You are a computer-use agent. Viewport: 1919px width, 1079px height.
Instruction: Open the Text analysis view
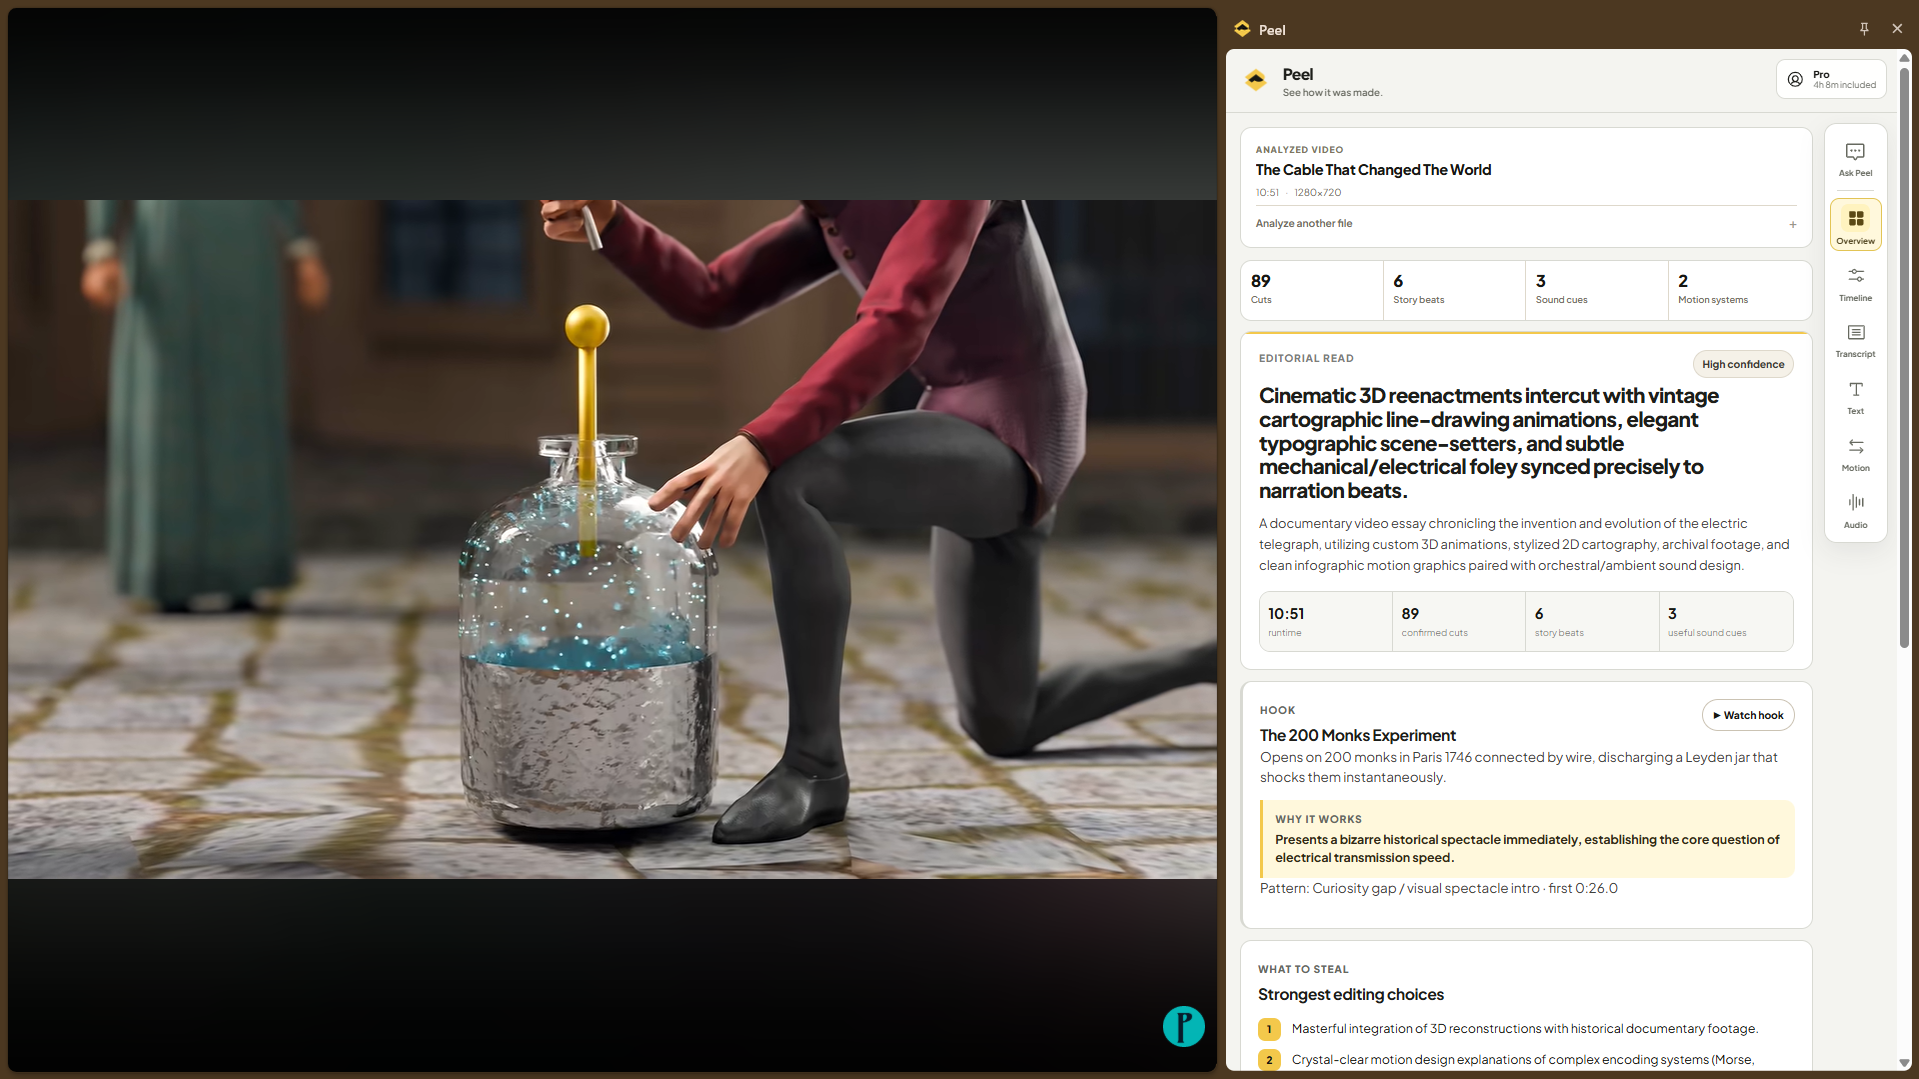coord(1855,398)
